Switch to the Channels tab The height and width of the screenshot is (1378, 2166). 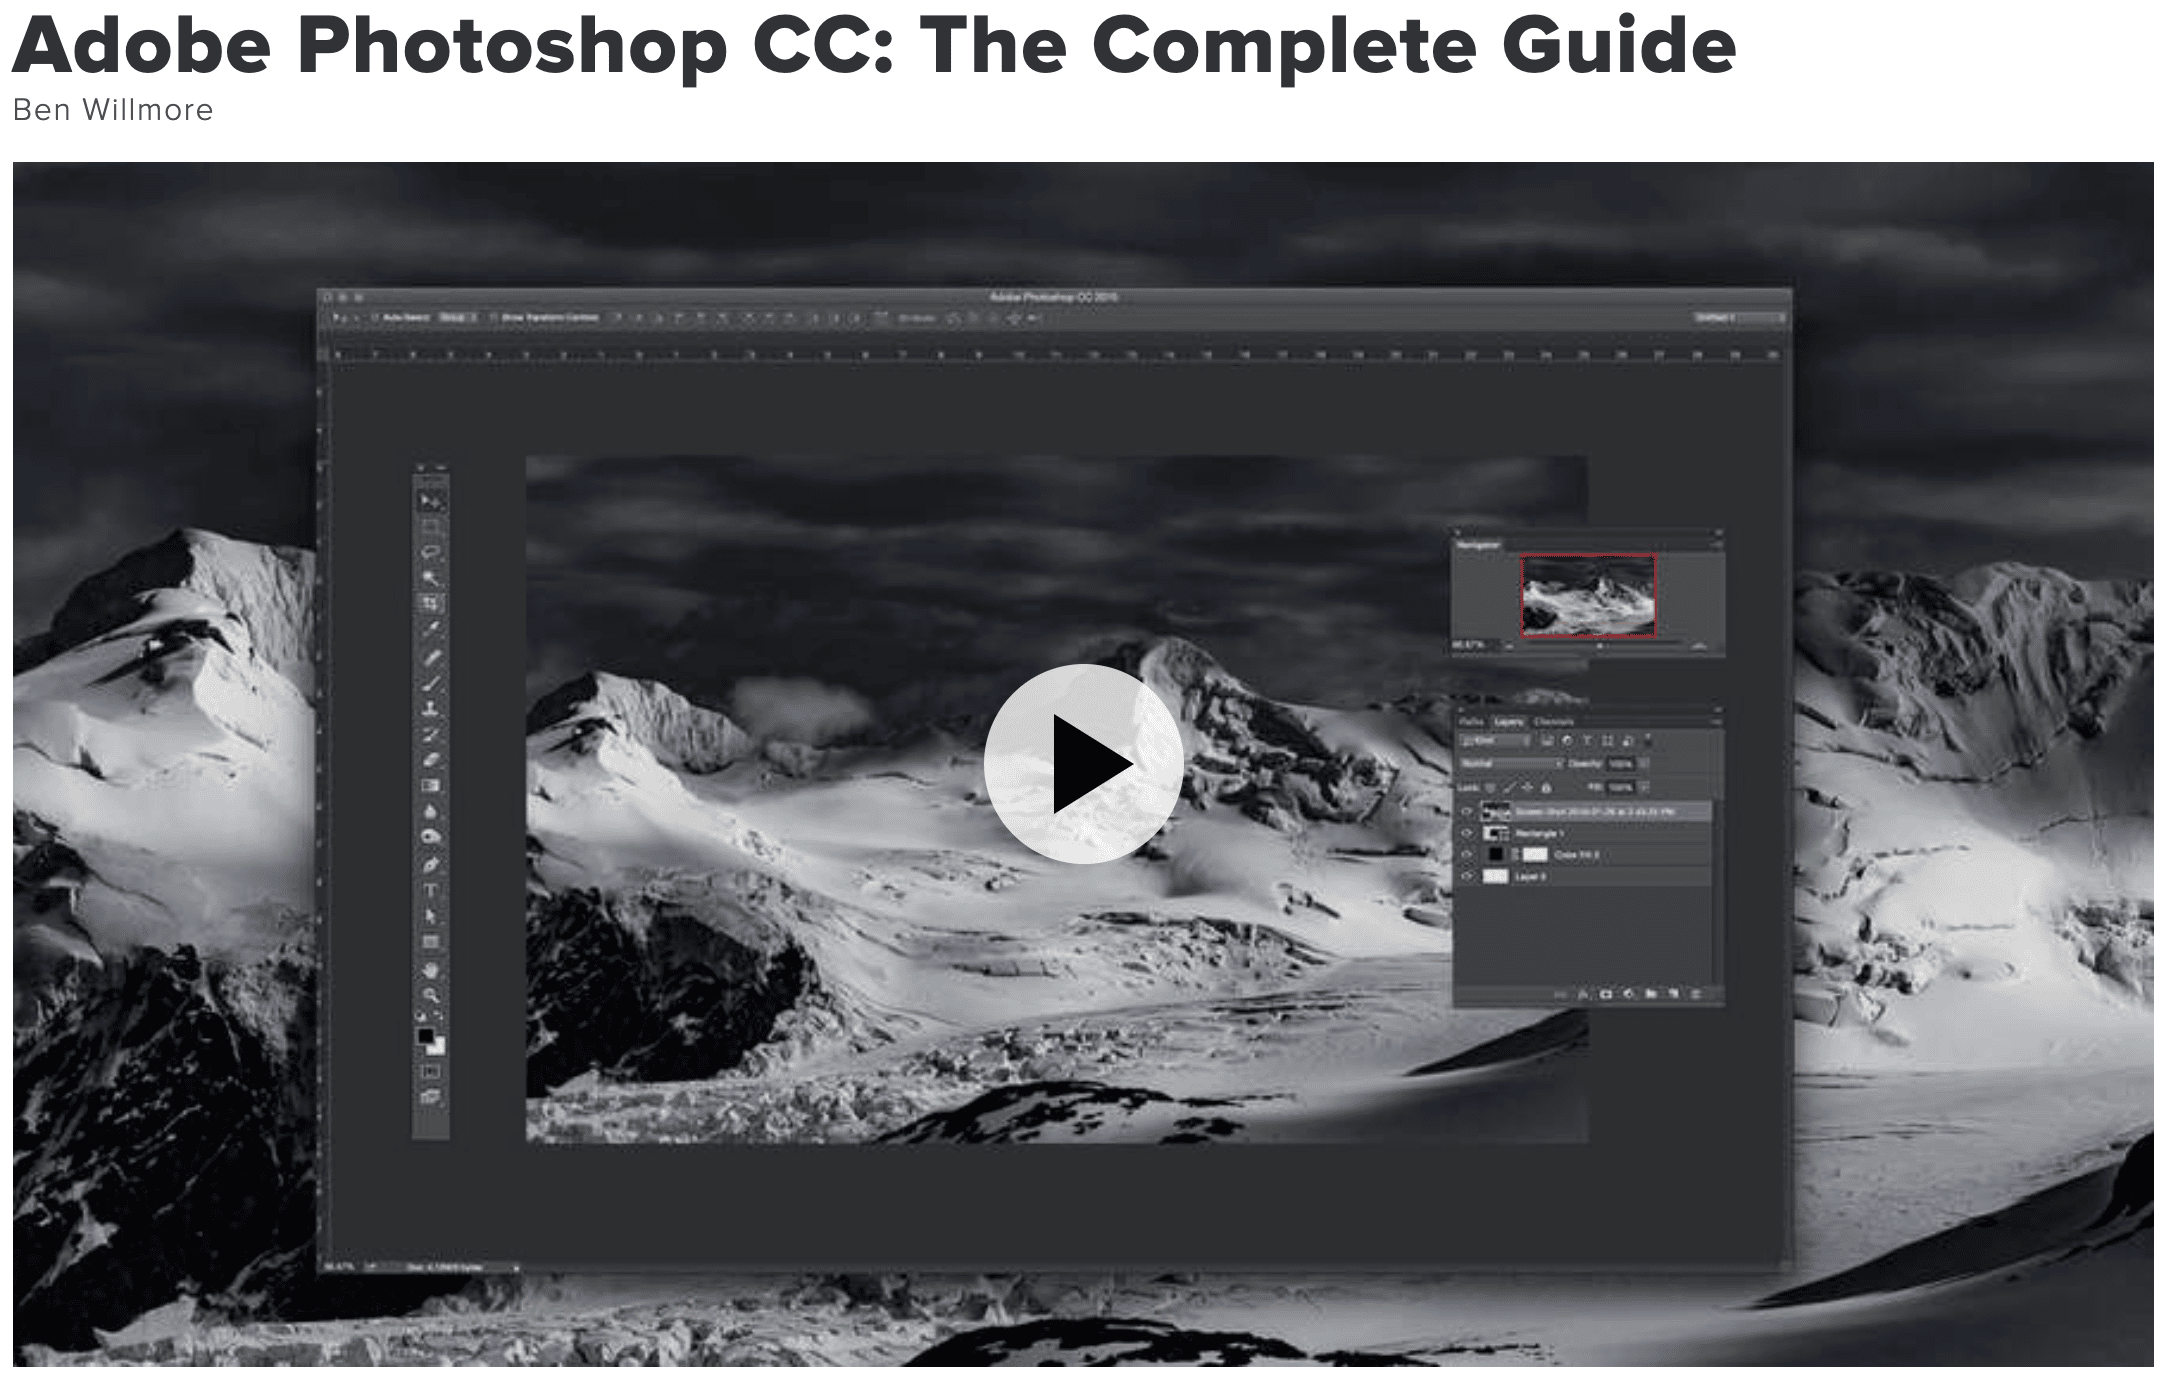click(1554, 722)
